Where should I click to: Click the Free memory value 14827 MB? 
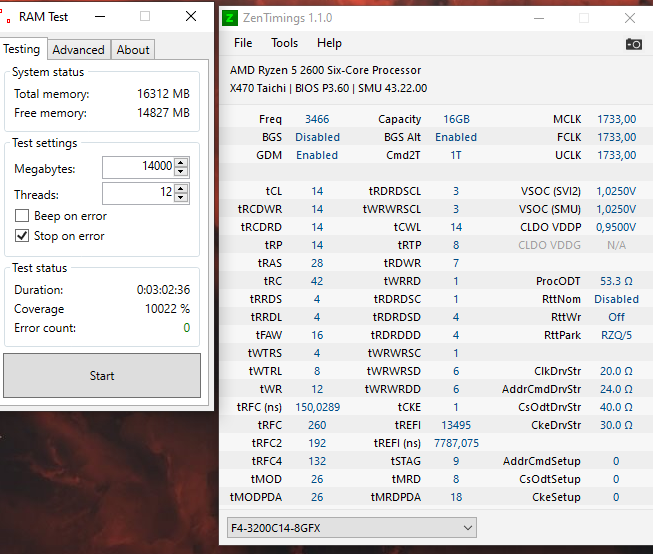(x=163, y=112)
